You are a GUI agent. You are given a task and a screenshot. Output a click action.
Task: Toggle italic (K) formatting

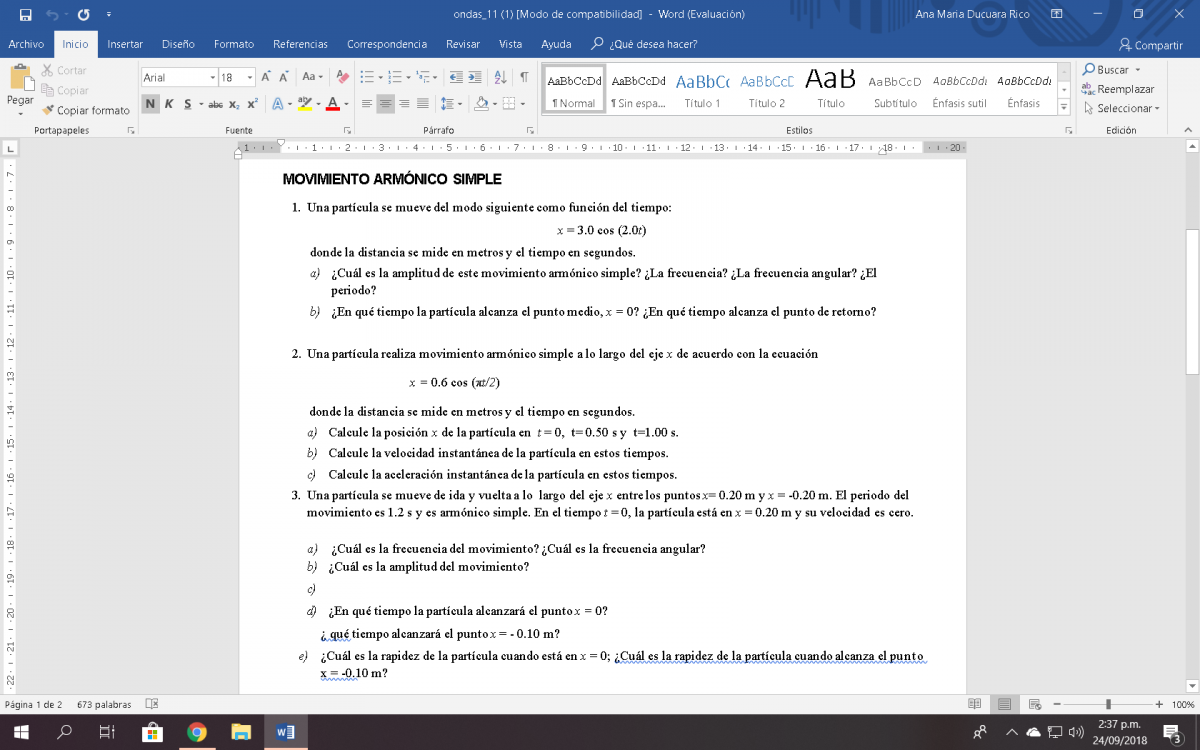tap(169, 104)
